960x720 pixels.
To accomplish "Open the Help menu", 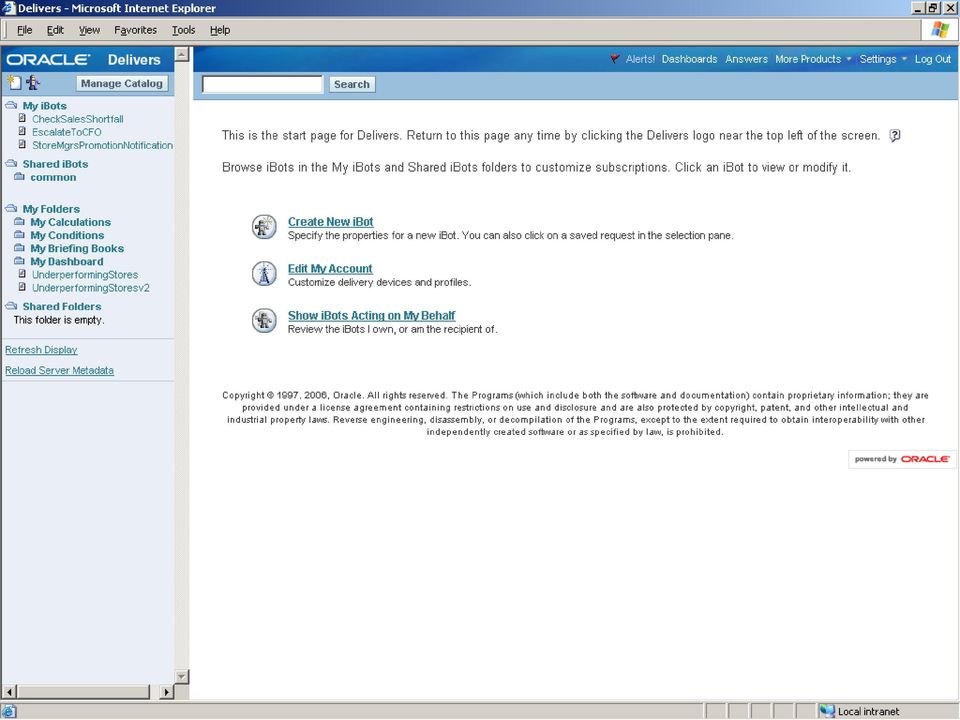I will click(220, 30).
